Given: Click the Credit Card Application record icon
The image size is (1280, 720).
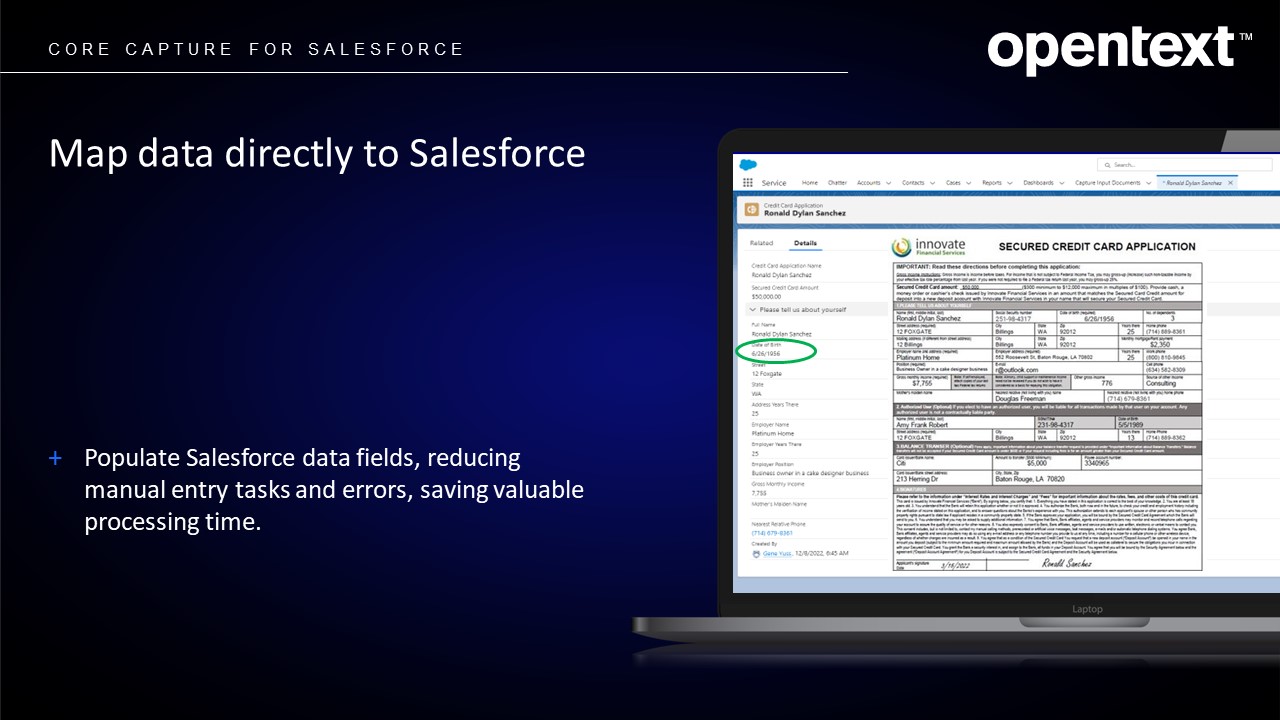Looking at the screenshot, I should tap(750, 209).
